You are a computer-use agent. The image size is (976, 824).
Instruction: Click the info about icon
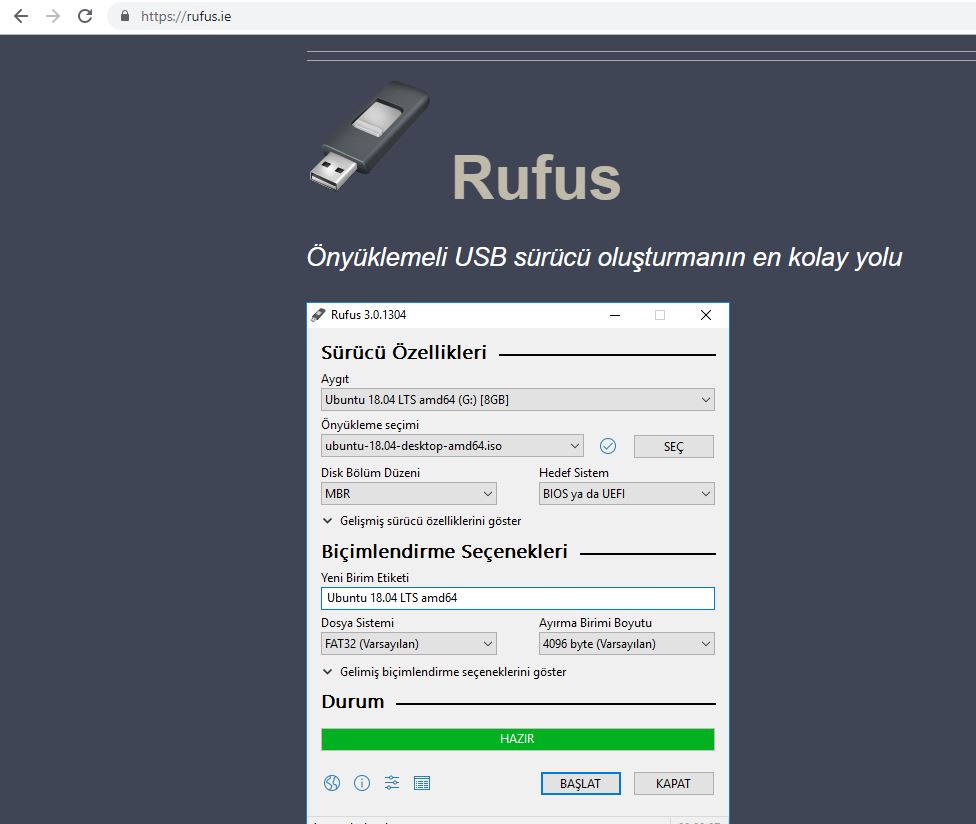(x=362, y=783)
